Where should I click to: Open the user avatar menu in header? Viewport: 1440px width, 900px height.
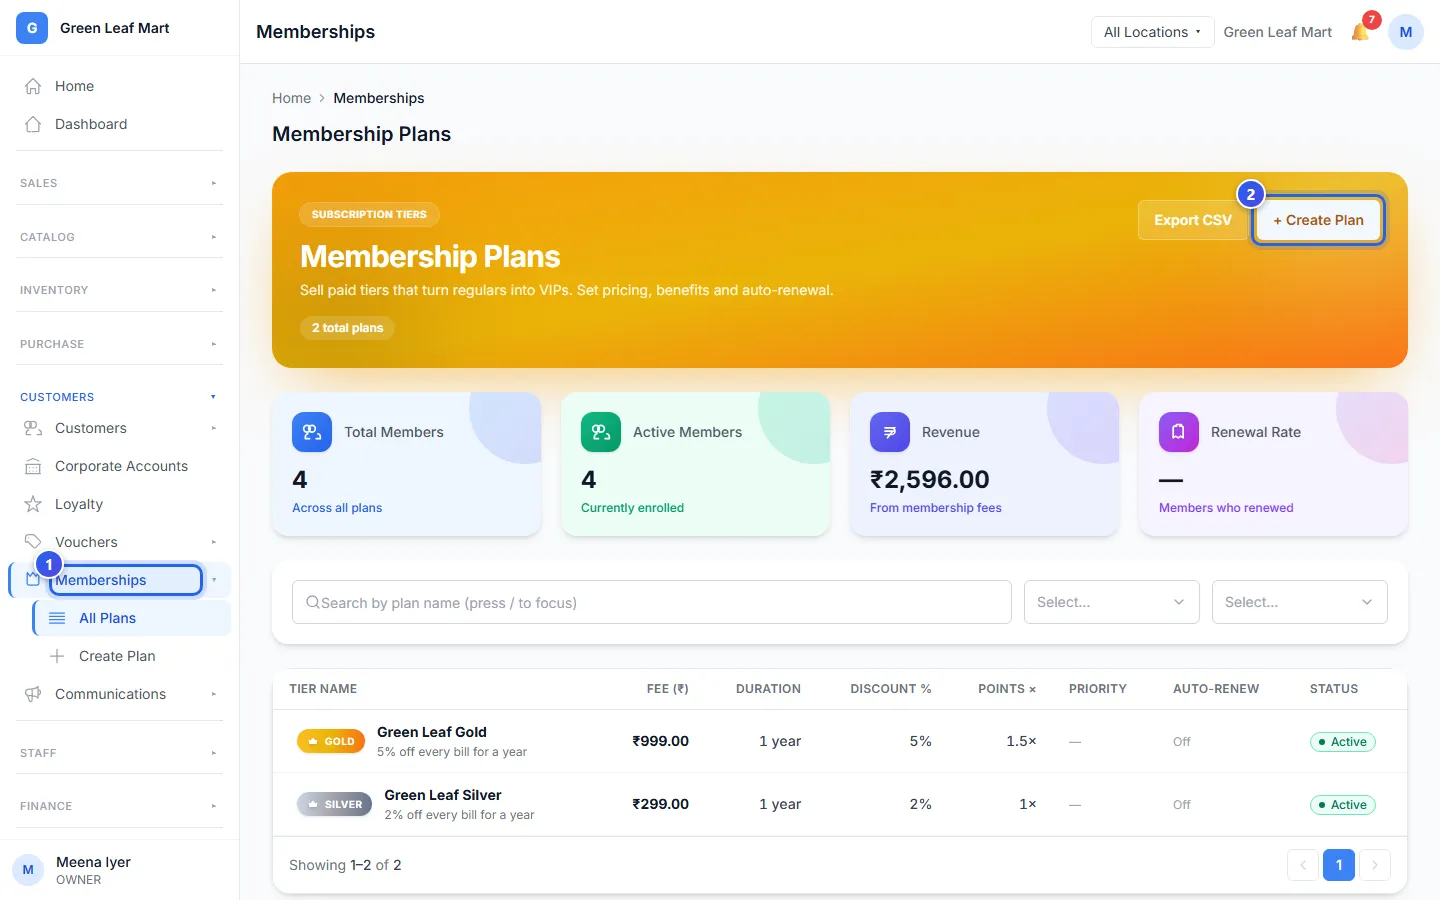[x=1405, y=32]
